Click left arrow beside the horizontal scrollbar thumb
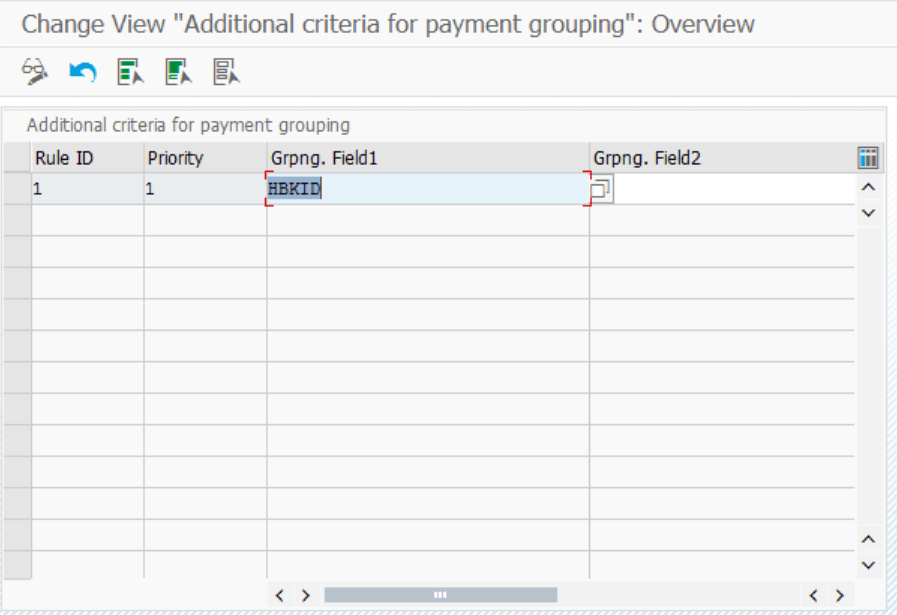Screen dimensions: 897x615 (280, 596)
